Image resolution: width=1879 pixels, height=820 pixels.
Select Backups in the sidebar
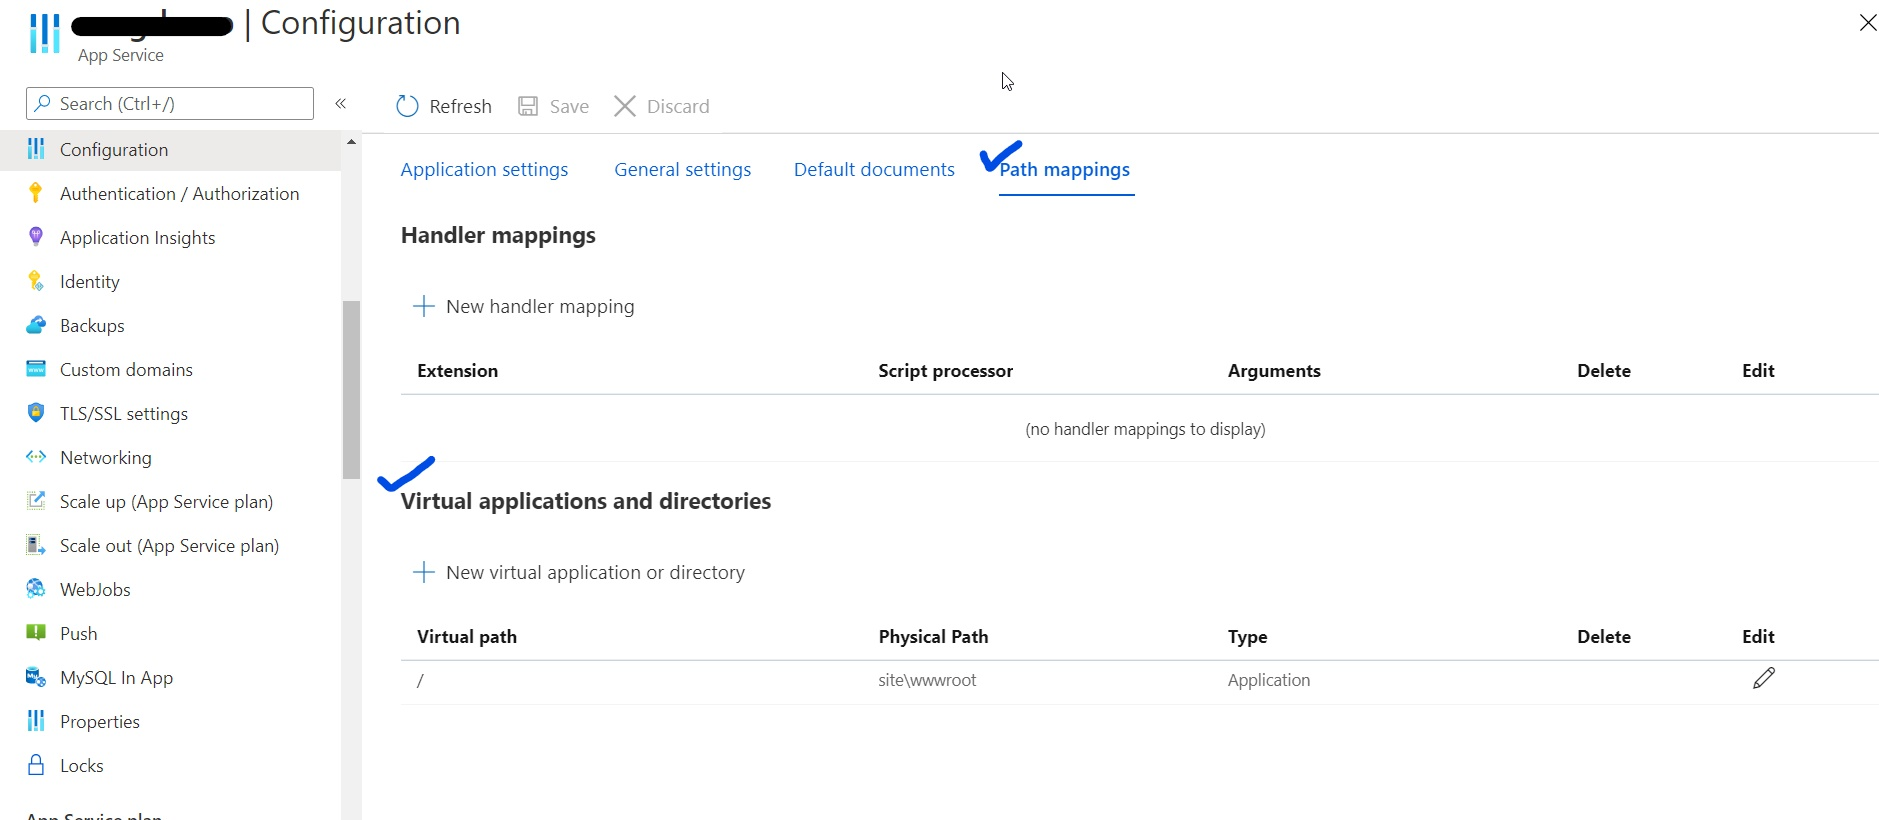92,325
